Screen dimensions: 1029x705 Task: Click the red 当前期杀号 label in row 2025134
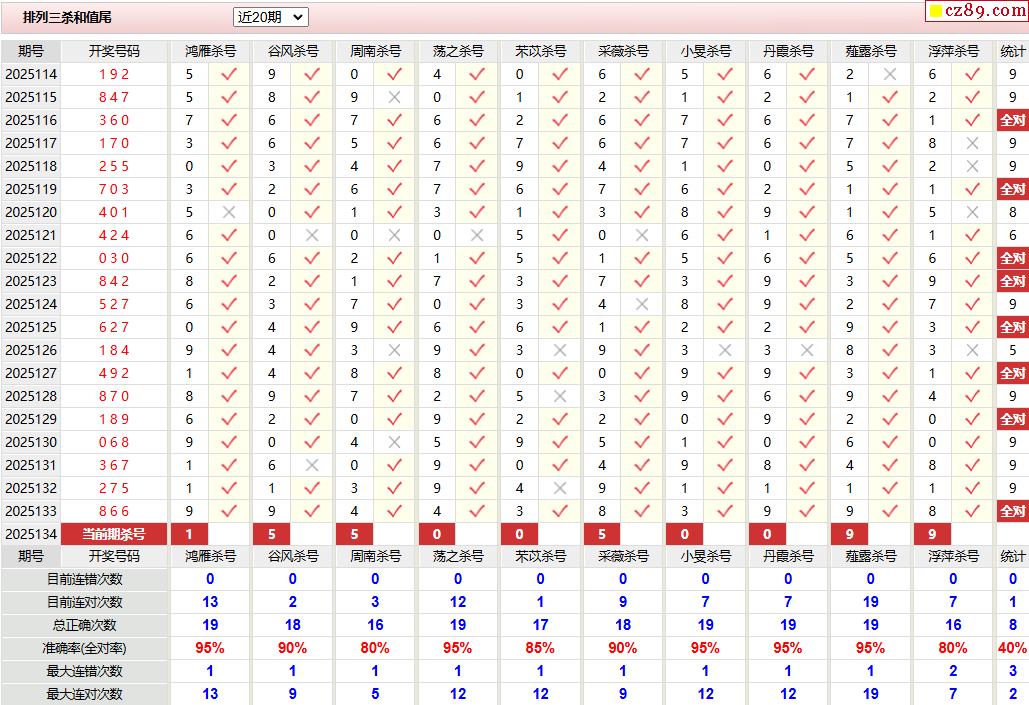tap(114, 534)
